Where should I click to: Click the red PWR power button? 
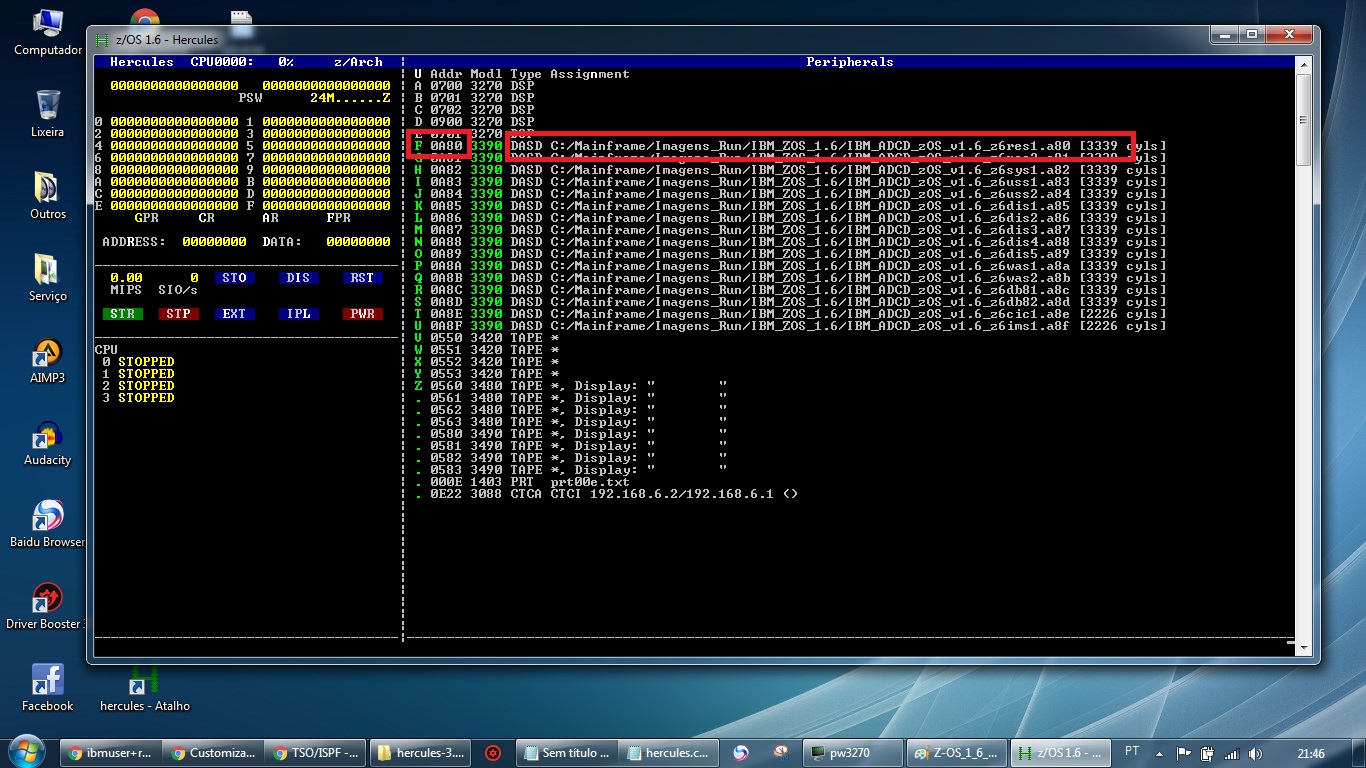coord(362,314)
